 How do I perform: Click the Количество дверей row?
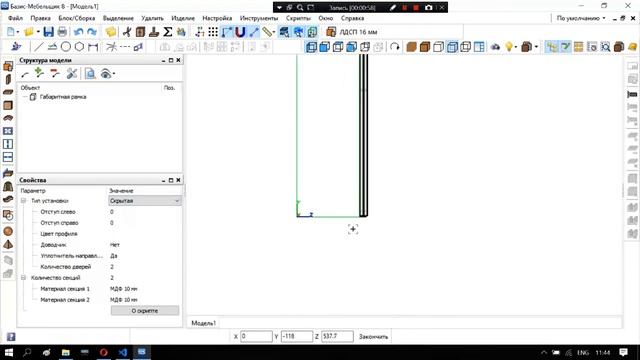point(100,267)
